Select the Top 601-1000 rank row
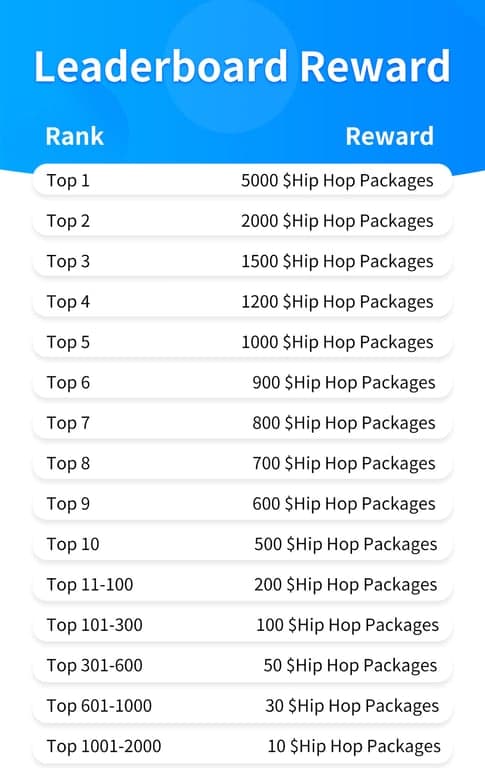Image resolution: width=485 pixels, height=768 pixels. pyautogui.click(x=242, y=705)
